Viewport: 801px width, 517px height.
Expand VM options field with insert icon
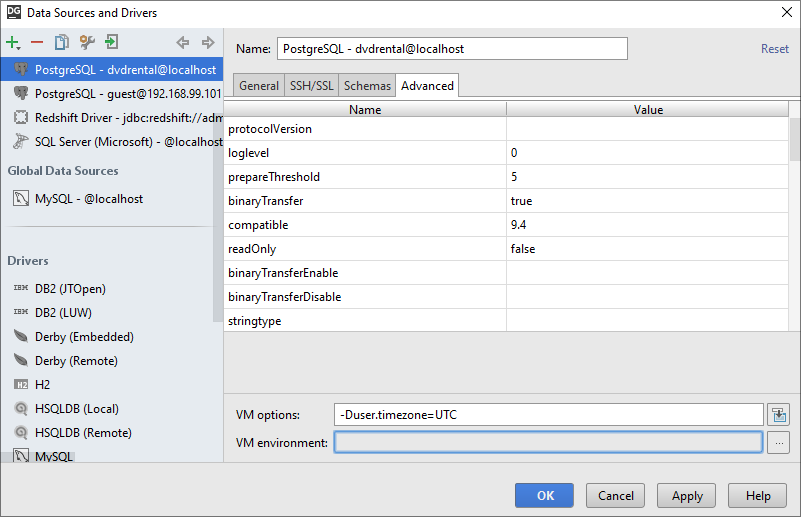pyautogui.click(x=779, y=415)
